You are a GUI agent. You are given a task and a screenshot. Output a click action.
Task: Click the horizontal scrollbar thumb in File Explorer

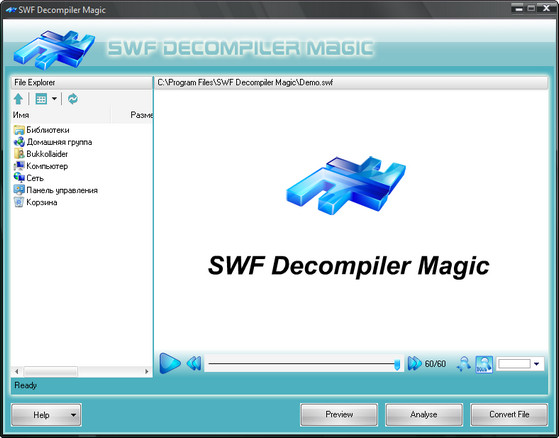click(50, 371)
